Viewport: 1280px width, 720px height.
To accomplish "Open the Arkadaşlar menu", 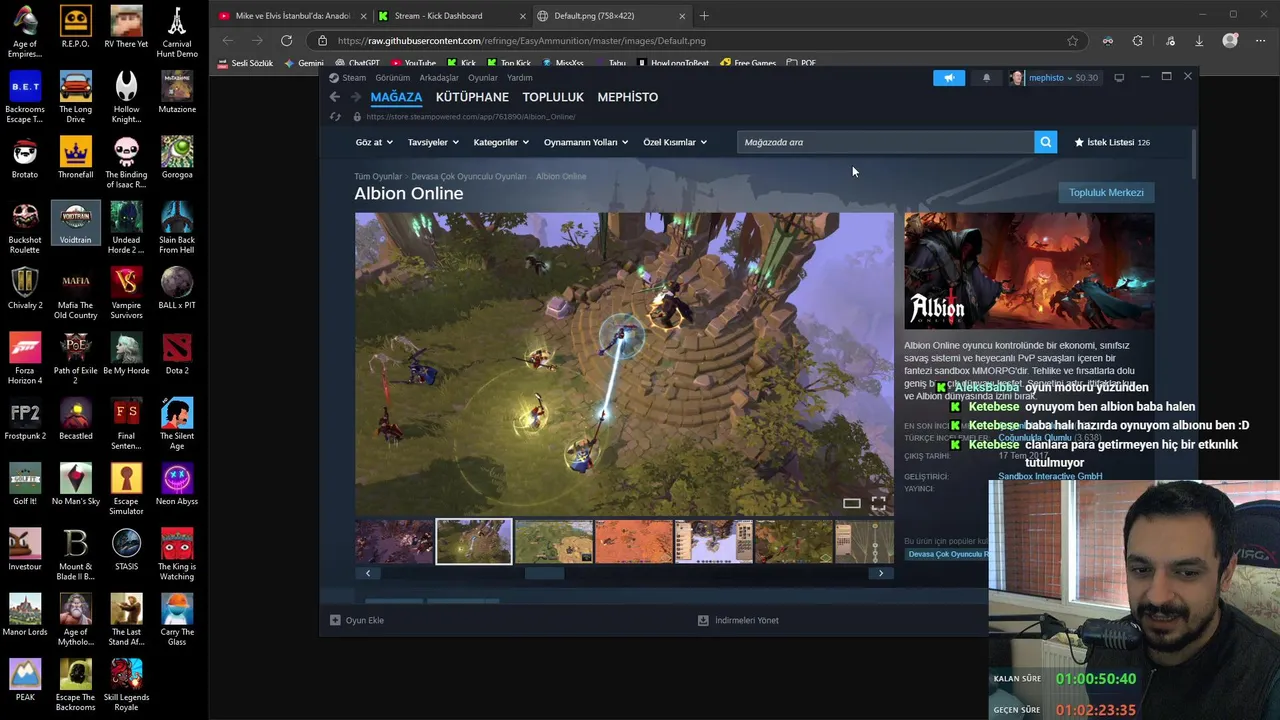I will click(x=439, y=78).
